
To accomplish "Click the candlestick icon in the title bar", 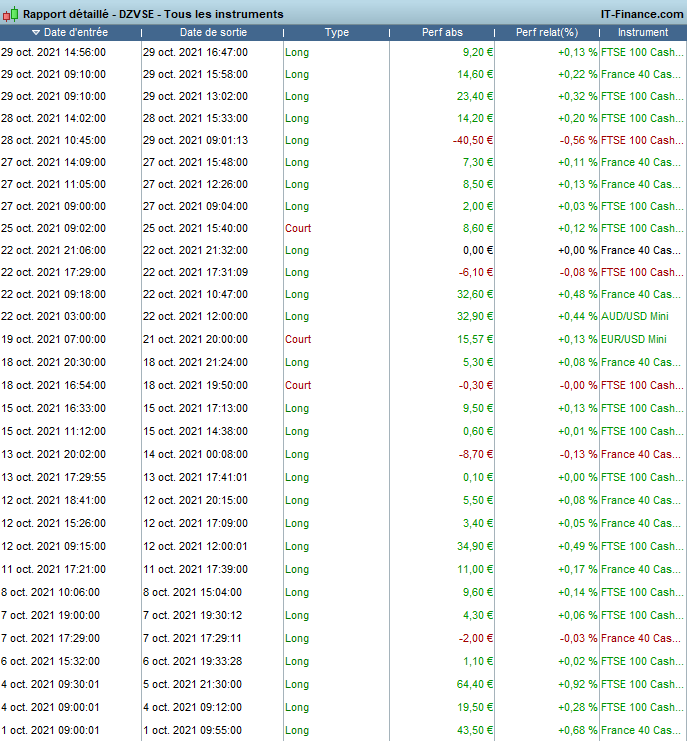I will point(10,14).
